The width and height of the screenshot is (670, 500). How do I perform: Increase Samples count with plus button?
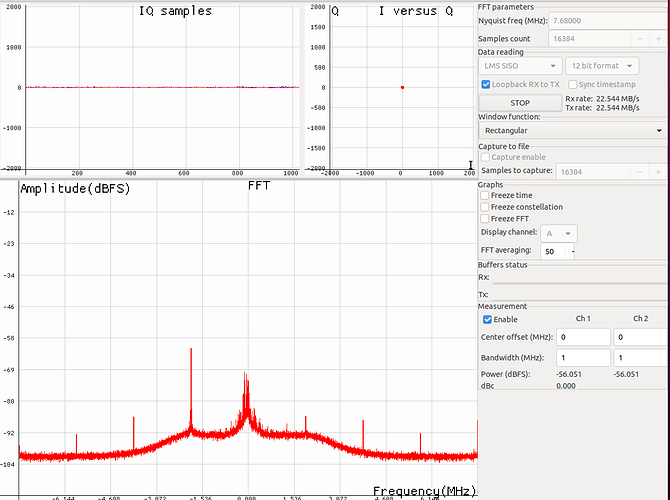[x=658, y=38]
